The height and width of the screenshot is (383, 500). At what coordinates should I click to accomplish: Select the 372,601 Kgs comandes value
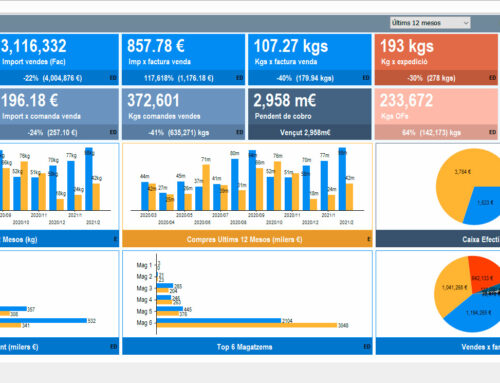(x=153, y=100)
